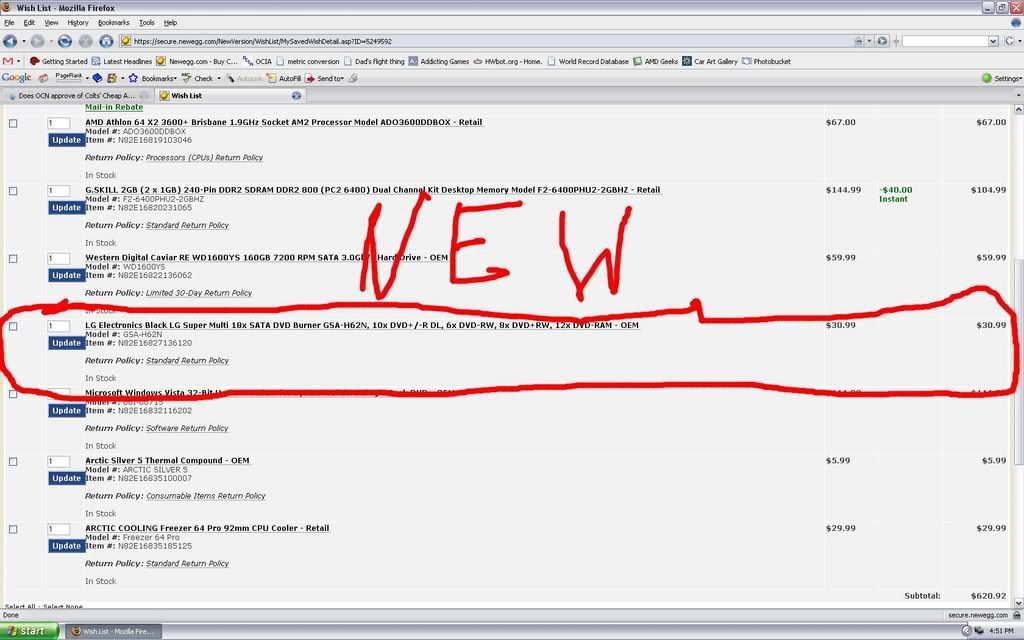Go back with the Back arrow button
The height and width of the screenshot is (640, 1024).
point(10,41)
